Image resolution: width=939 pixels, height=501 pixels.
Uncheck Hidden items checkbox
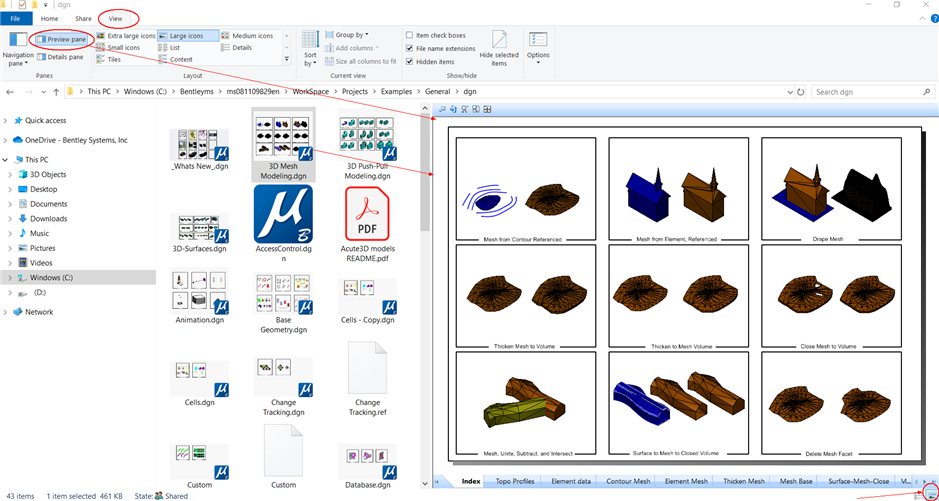pos(410,62)
